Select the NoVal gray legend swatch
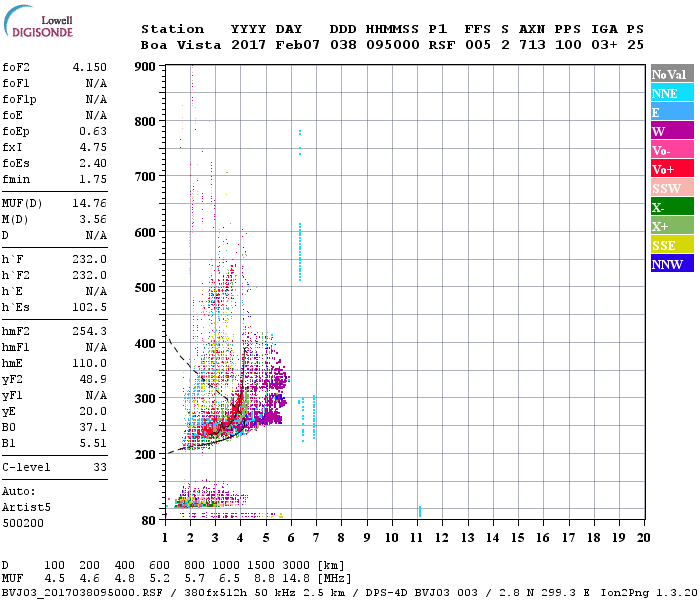 pos(669,74)
